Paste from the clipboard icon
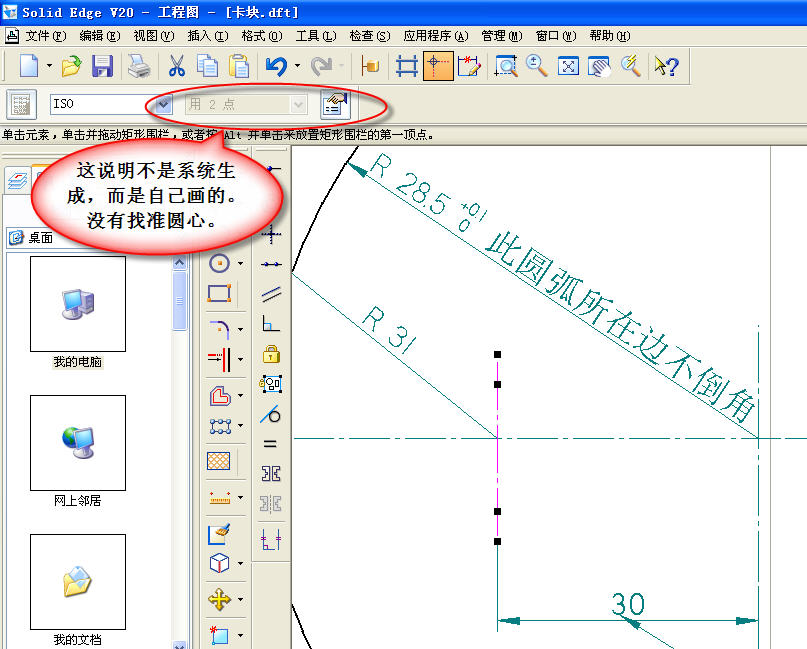807x649 pixels. [238, 66]
